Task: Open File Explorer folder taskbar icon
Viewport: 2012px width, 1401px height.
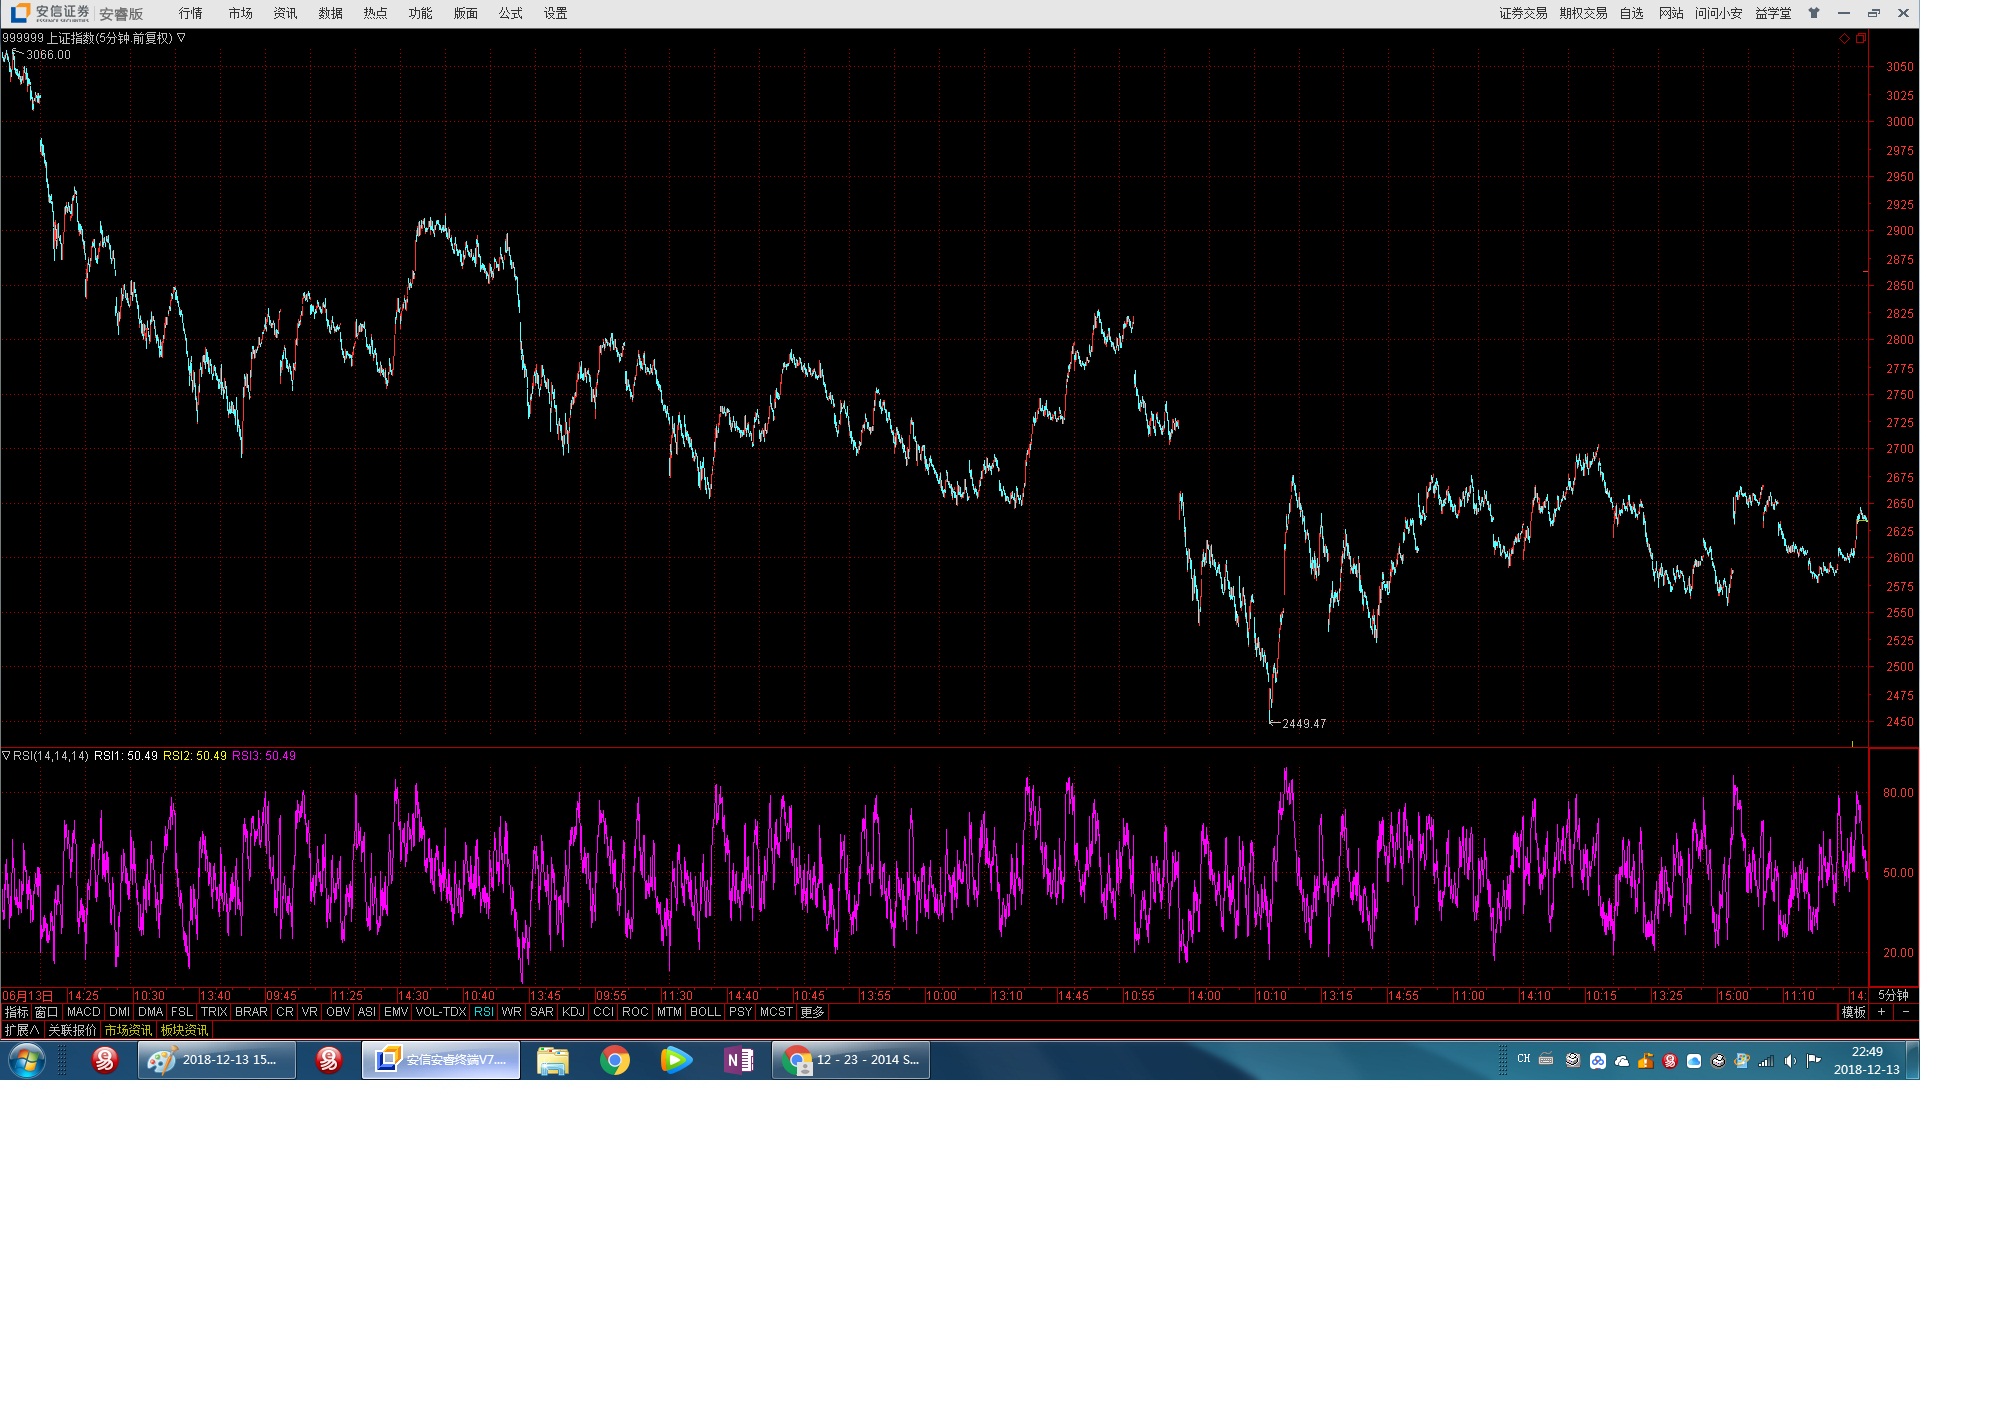Action: (x=553, y=1060)
